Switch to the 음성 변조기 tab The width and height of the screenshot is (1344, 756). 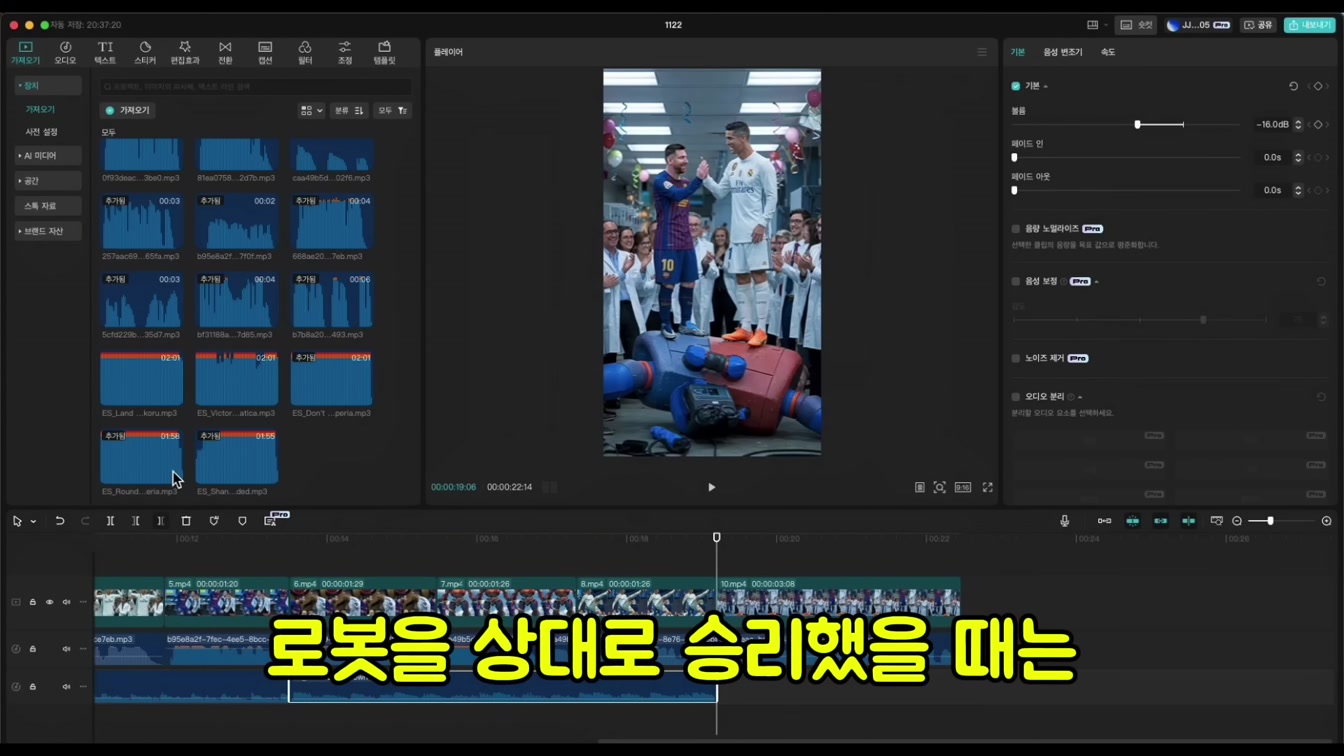coord(1063,52)
